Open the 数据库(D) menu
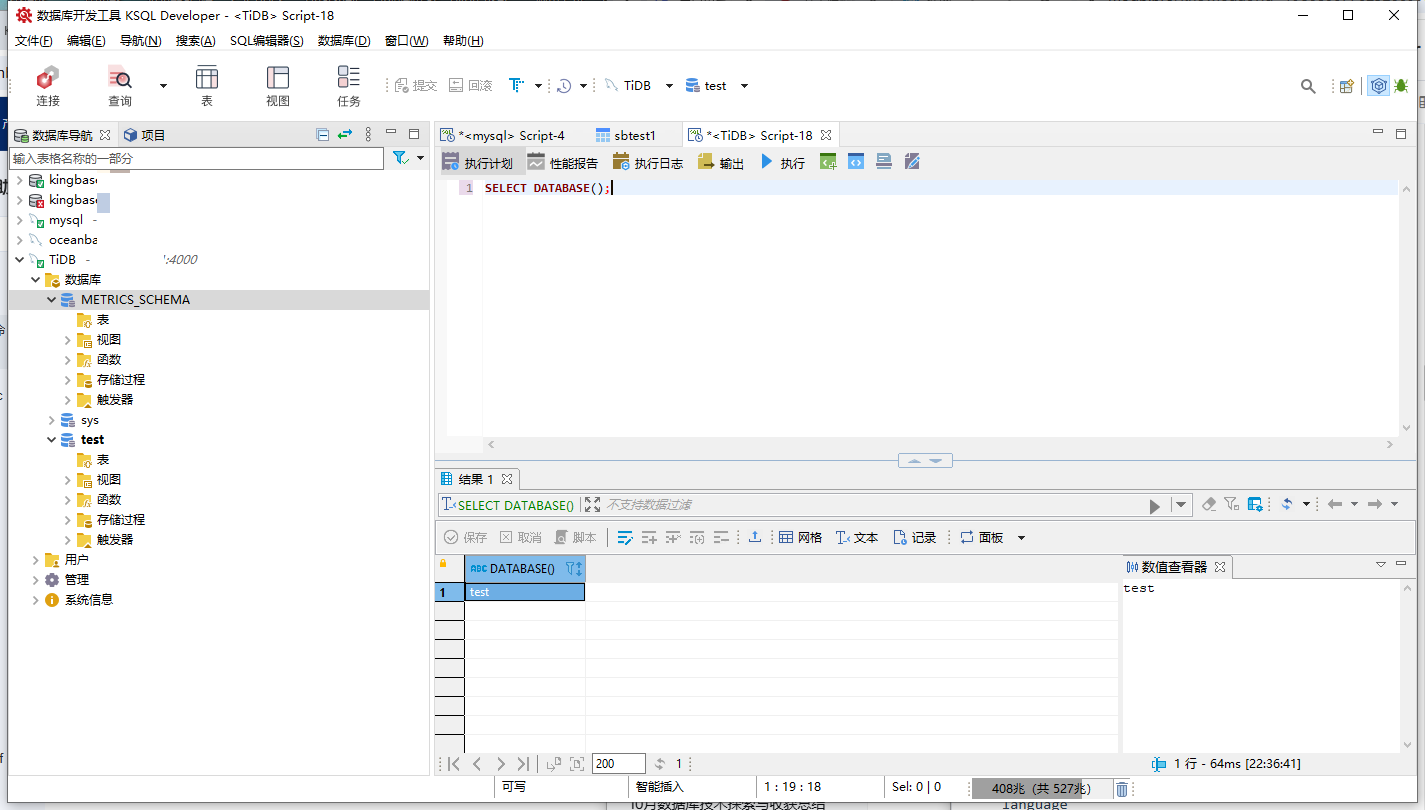 (x=344, y=41)
